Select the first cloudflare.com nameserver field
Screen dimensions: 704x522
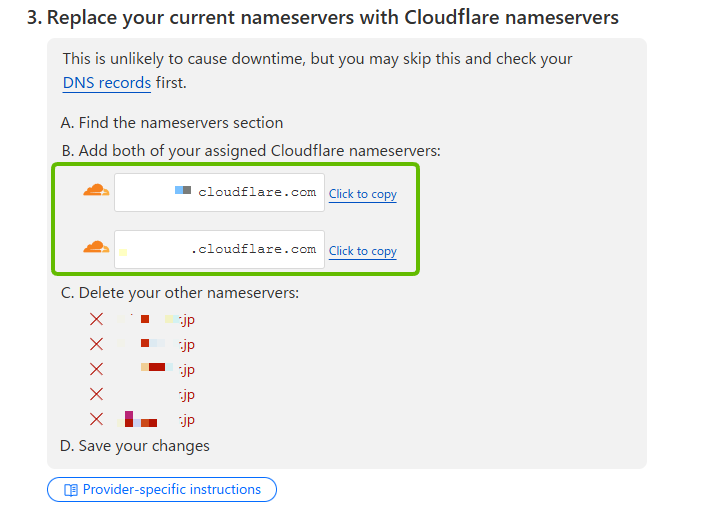(x=219, y=192)
